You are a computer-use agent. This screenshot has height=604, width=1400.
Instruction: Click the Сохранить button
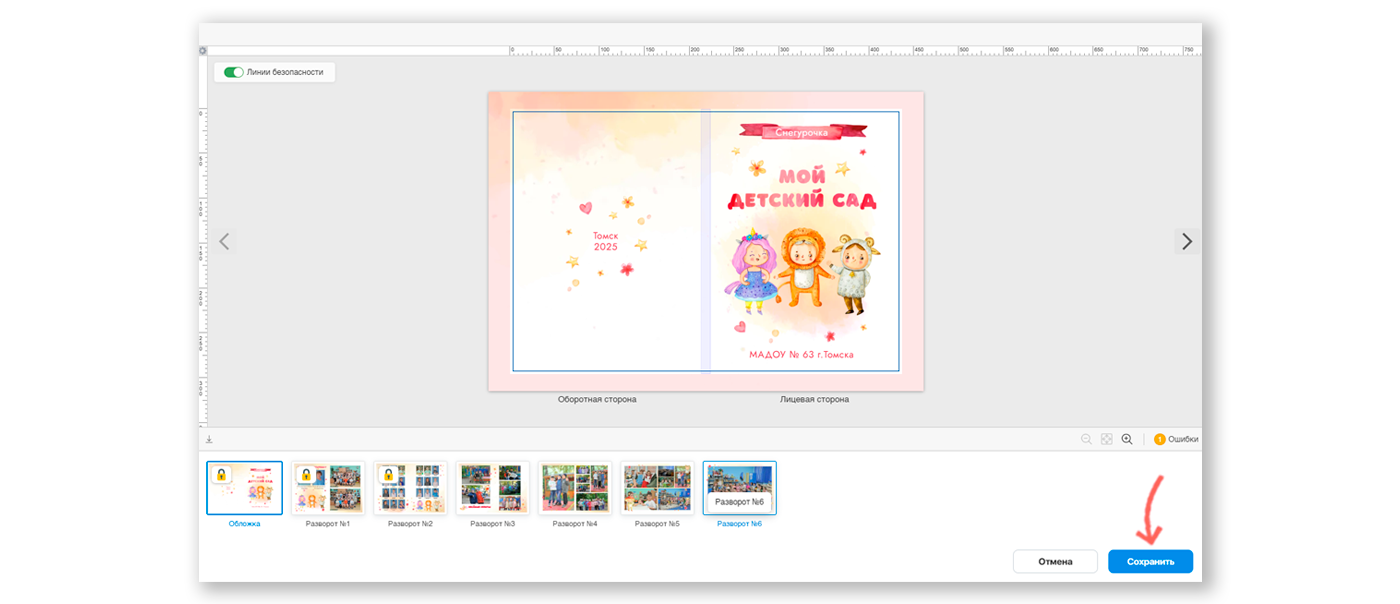click(1150, 562)
